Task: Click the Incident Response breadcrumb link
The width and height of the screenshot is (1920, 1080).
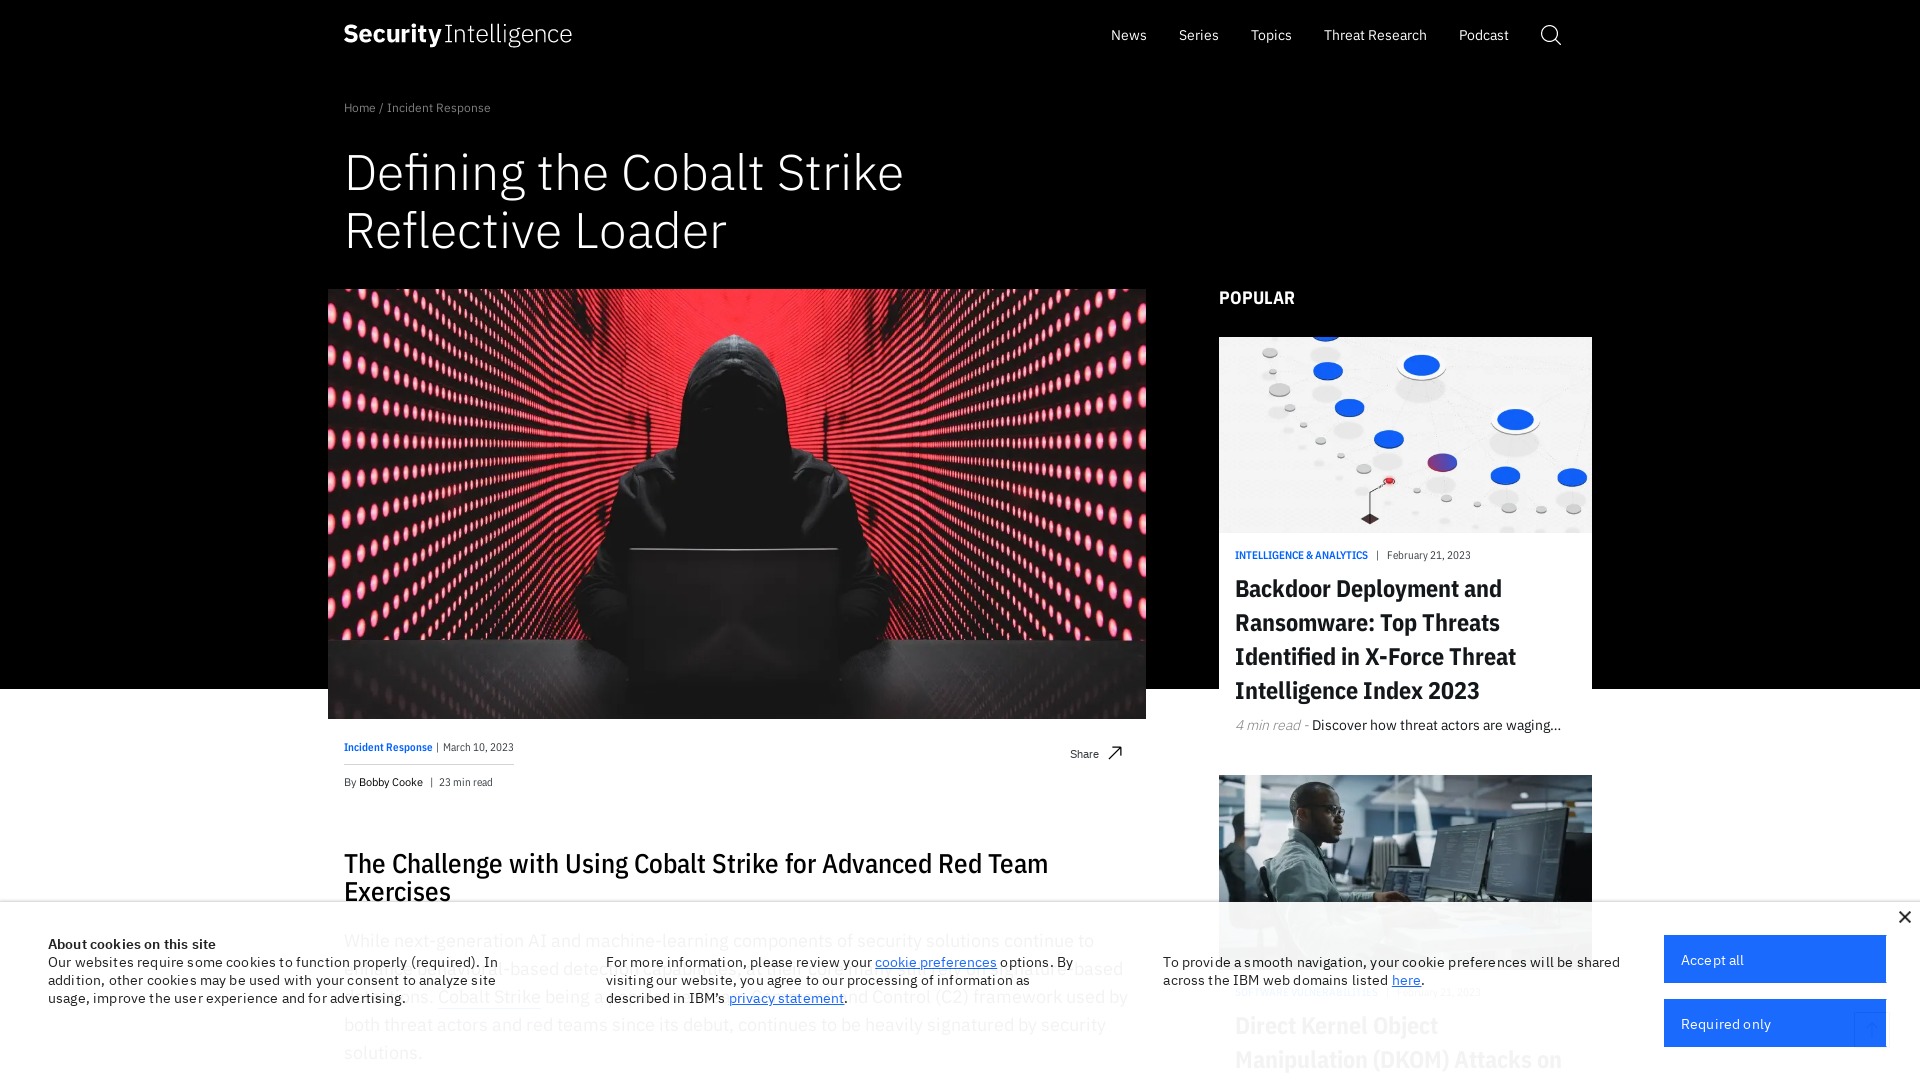Action: click(438, 107)
